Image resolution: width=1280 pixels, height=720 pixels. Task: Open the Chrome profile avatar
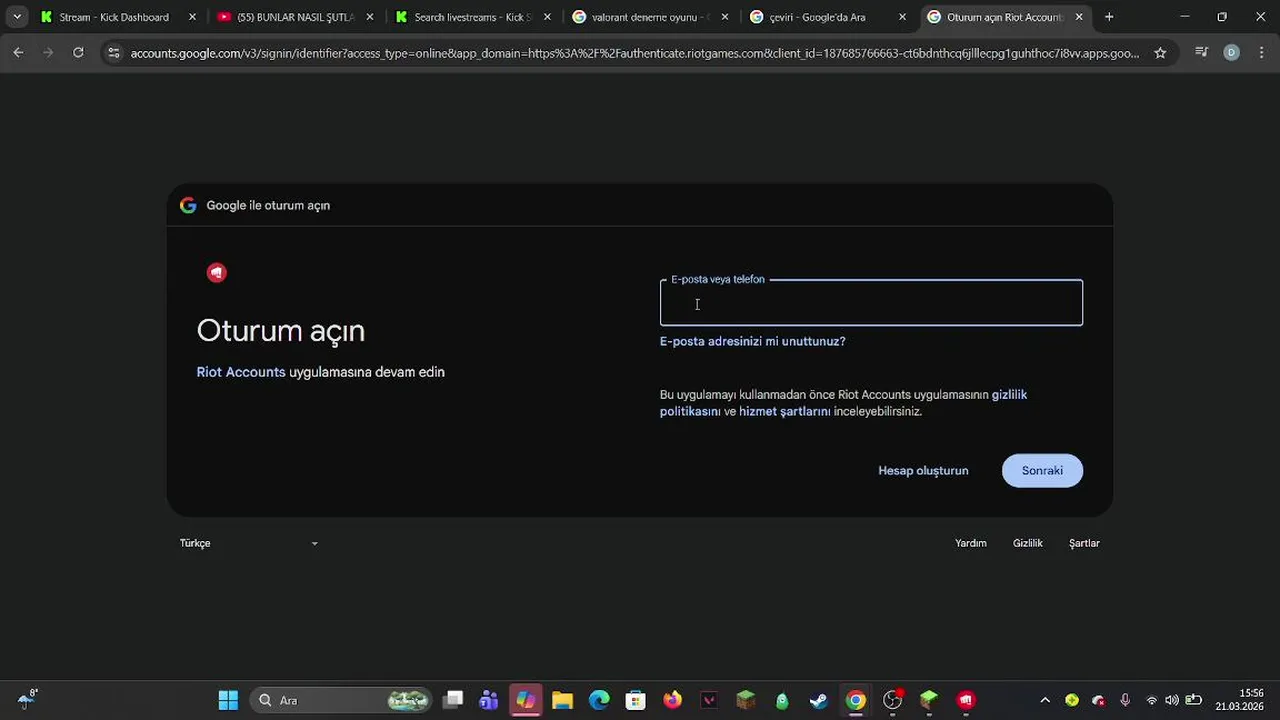[x=1231, y=53]
